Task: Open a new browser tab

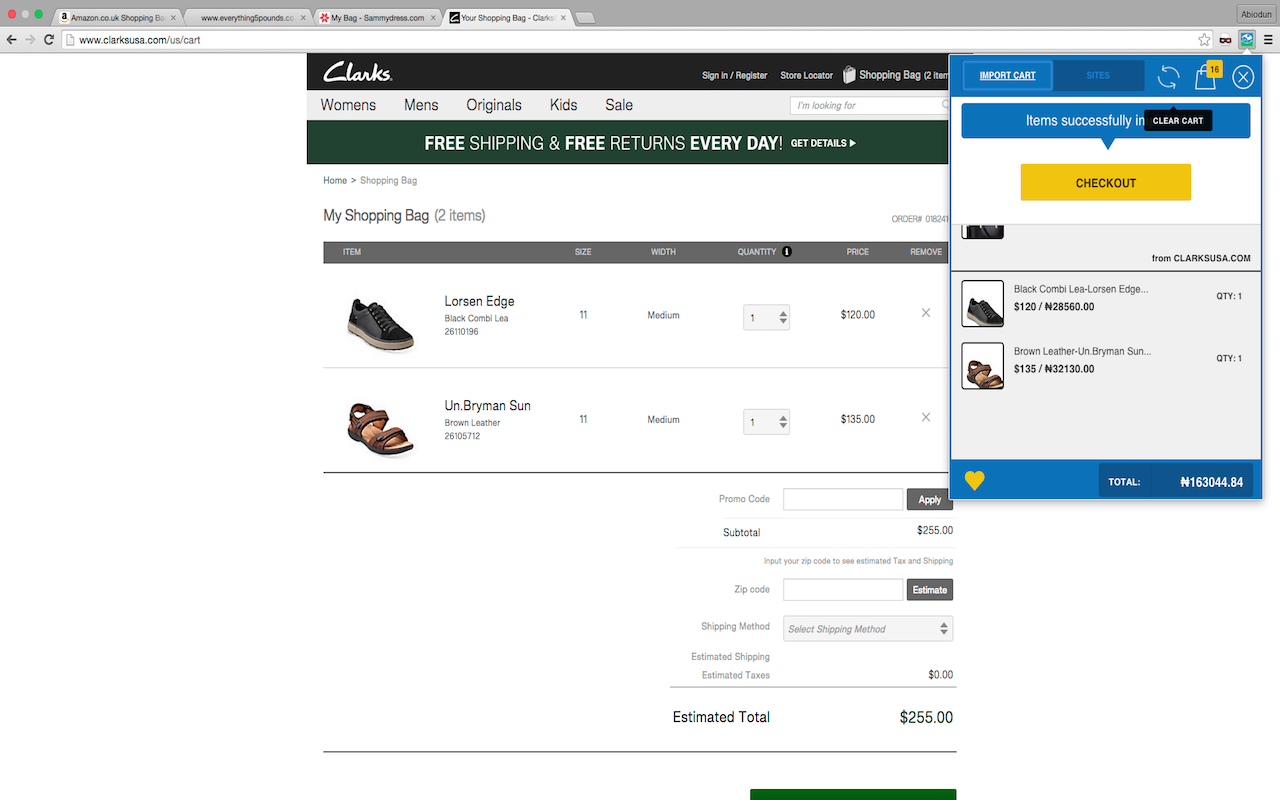Action: pyautogui.click(x=585, y=18)
